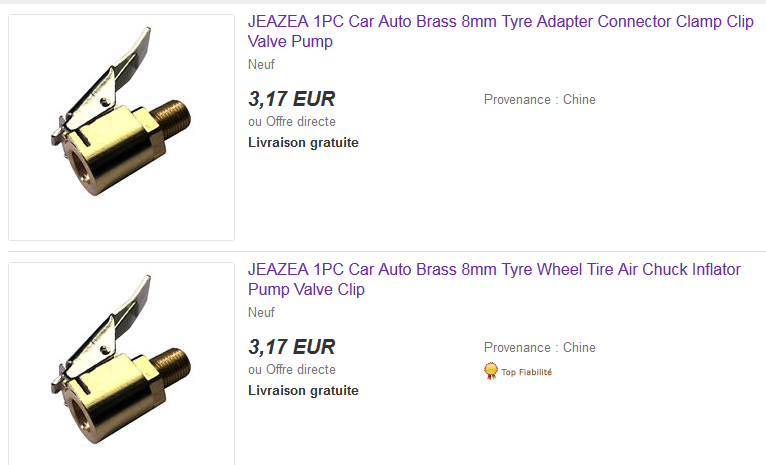Click 'Provenance : Chine' beside Top Fiabilité listing
Screen dimensions: 766x465
(540, 348)
